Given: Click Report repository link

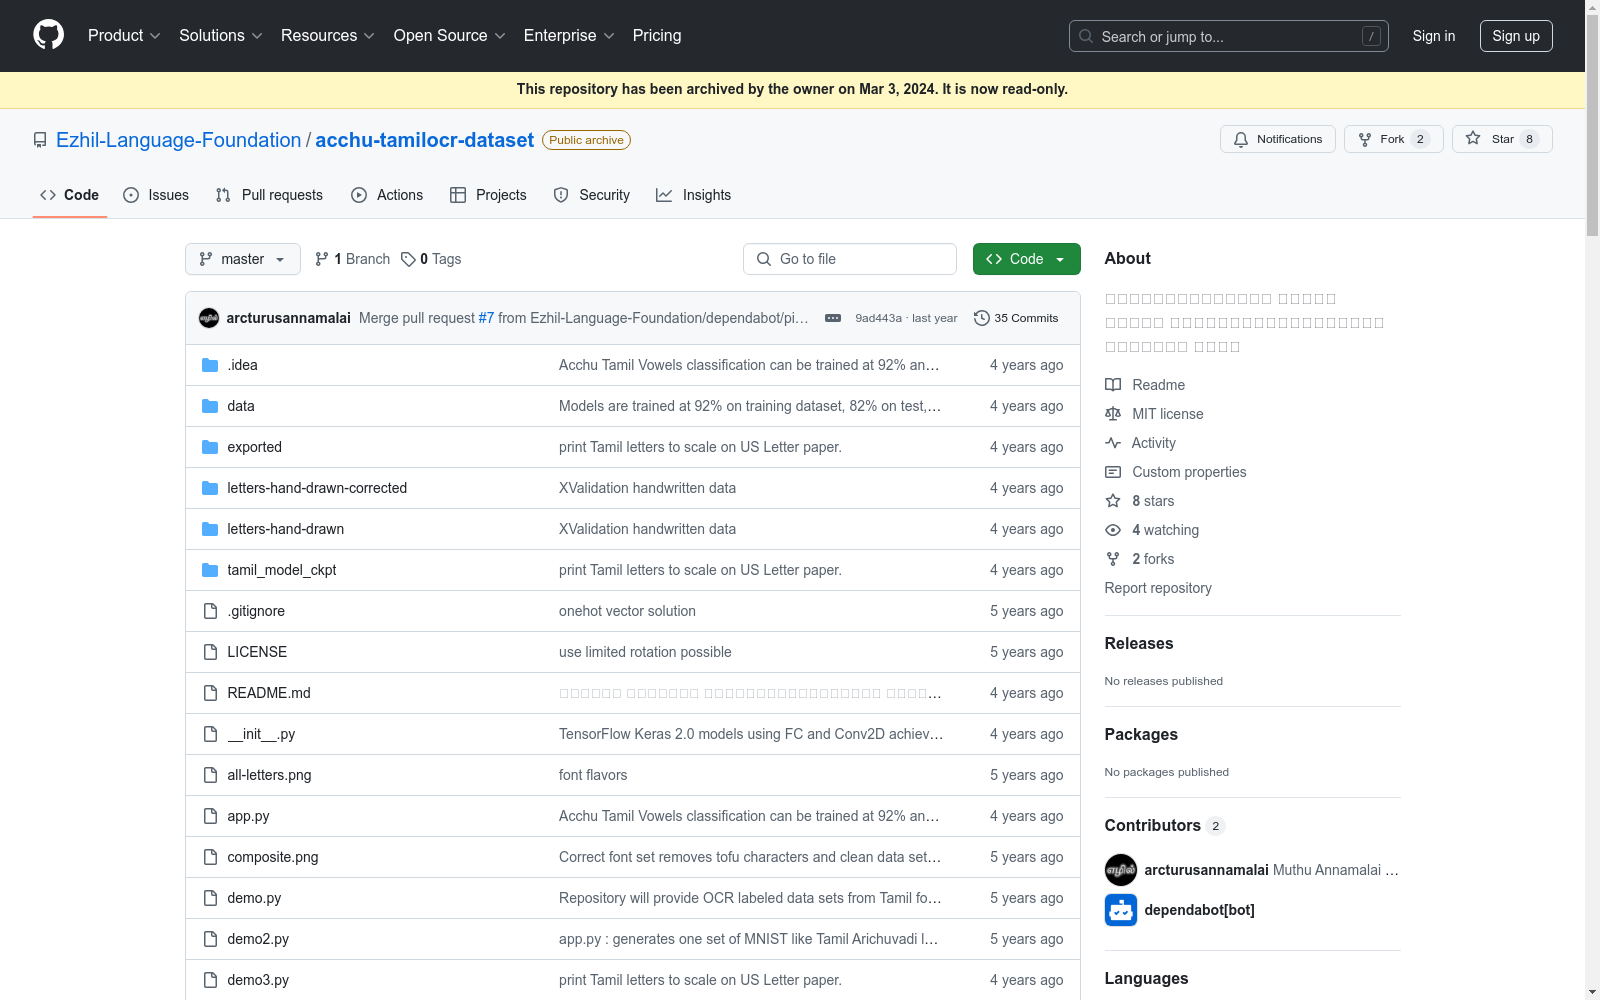Looking at the screenshot, I should pos(1158,588).
